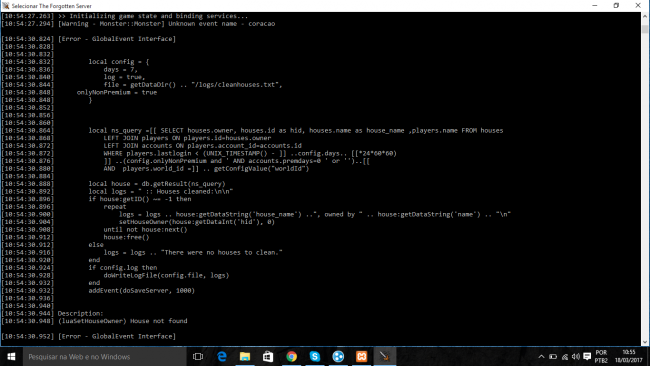Open The Forgotten Server window system menu icon

6,5
